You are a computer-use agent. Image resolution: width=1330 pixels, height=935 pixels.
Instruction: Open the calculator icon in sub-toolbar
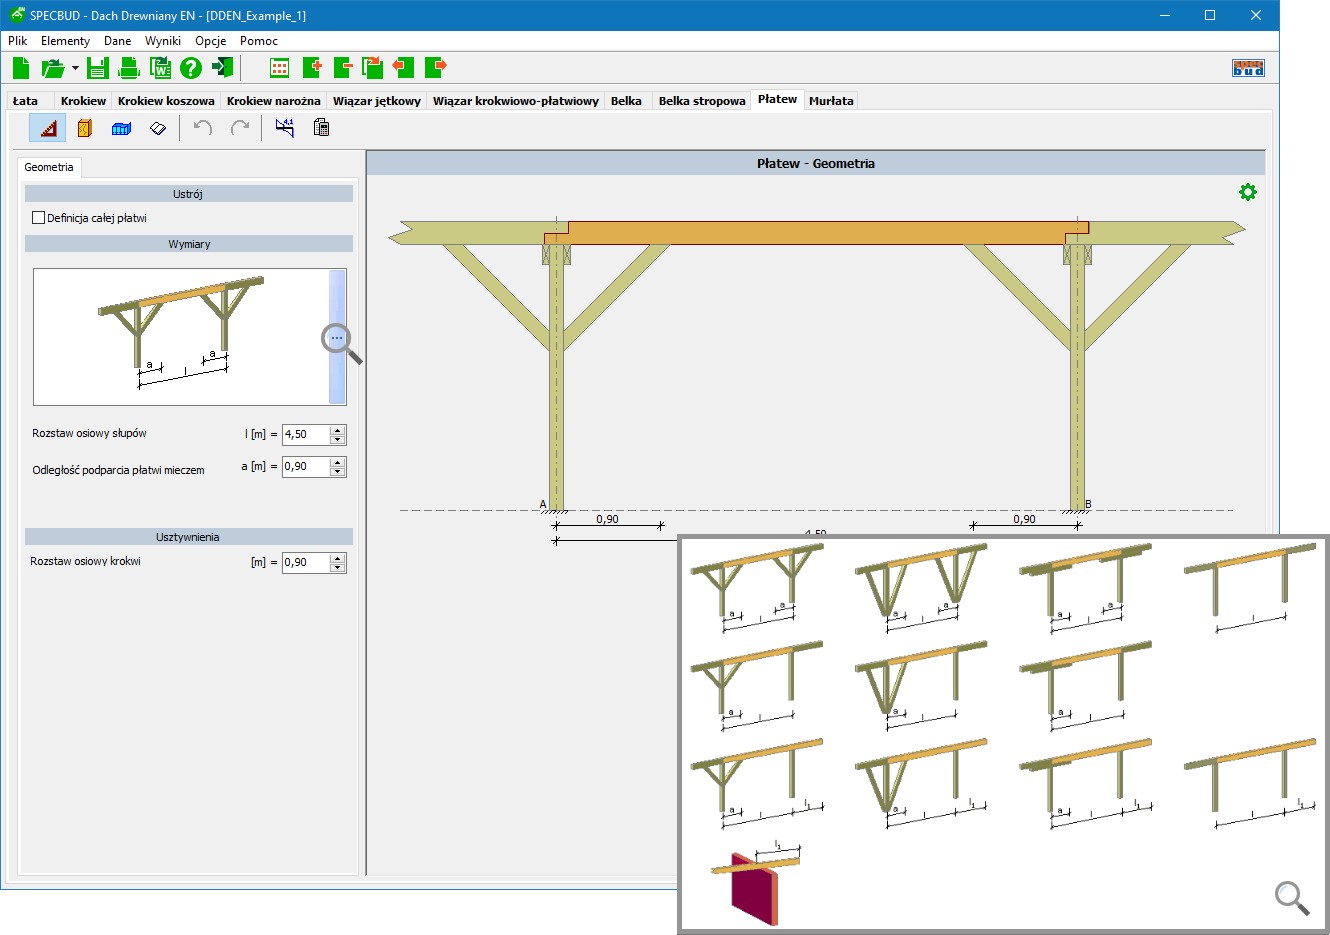[321, 128]
